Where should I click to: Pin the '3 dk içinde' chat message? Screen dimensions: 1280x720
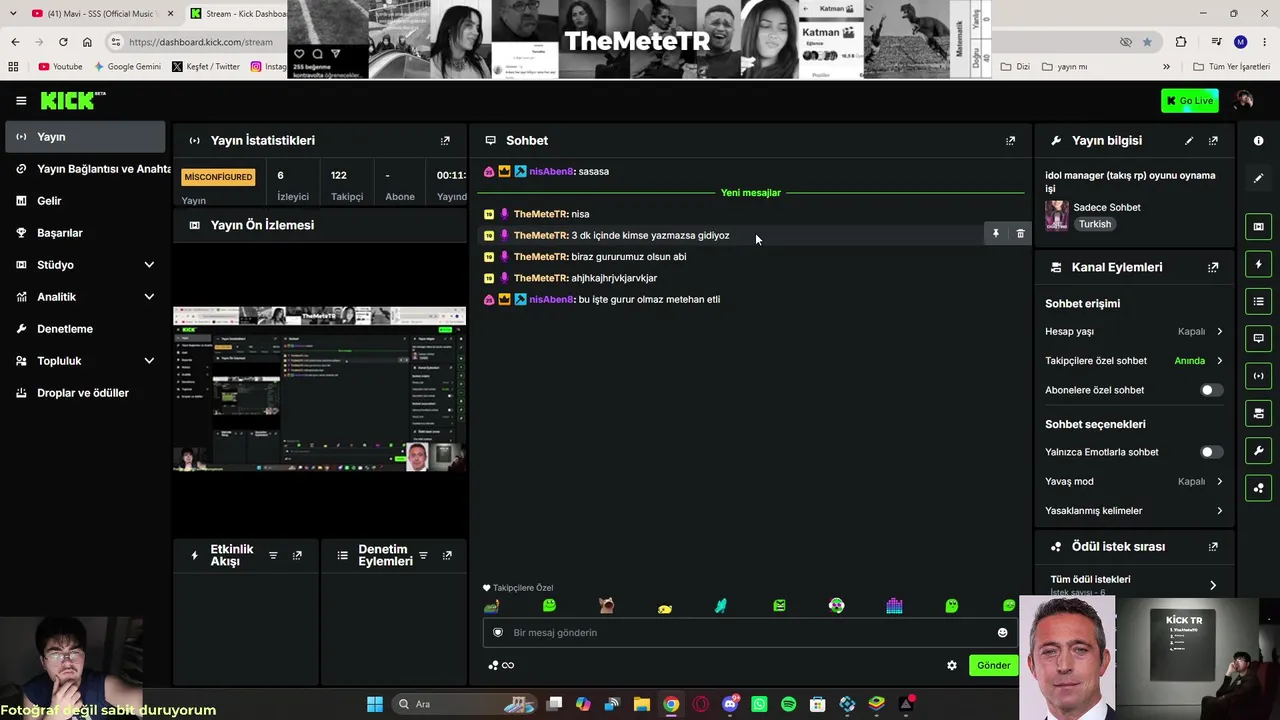pyautogui.click(x=995, y=234)
